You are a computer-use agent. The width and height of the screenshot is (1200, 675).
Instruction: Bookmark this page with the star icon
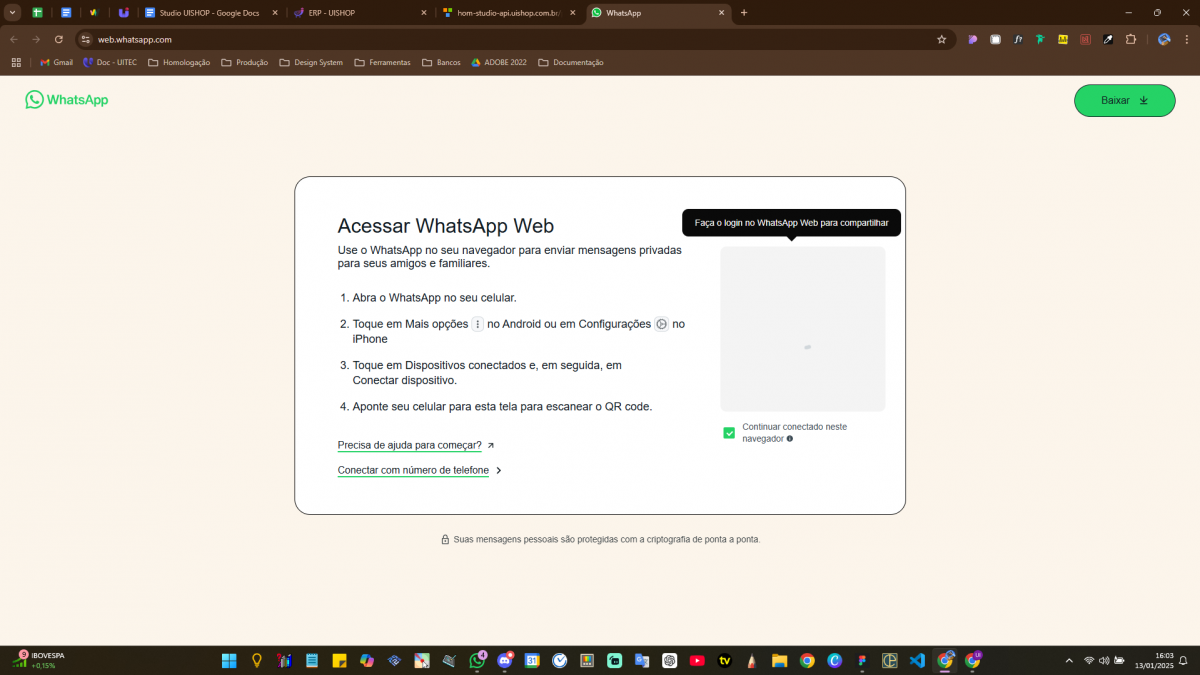[x=941, y=39]
